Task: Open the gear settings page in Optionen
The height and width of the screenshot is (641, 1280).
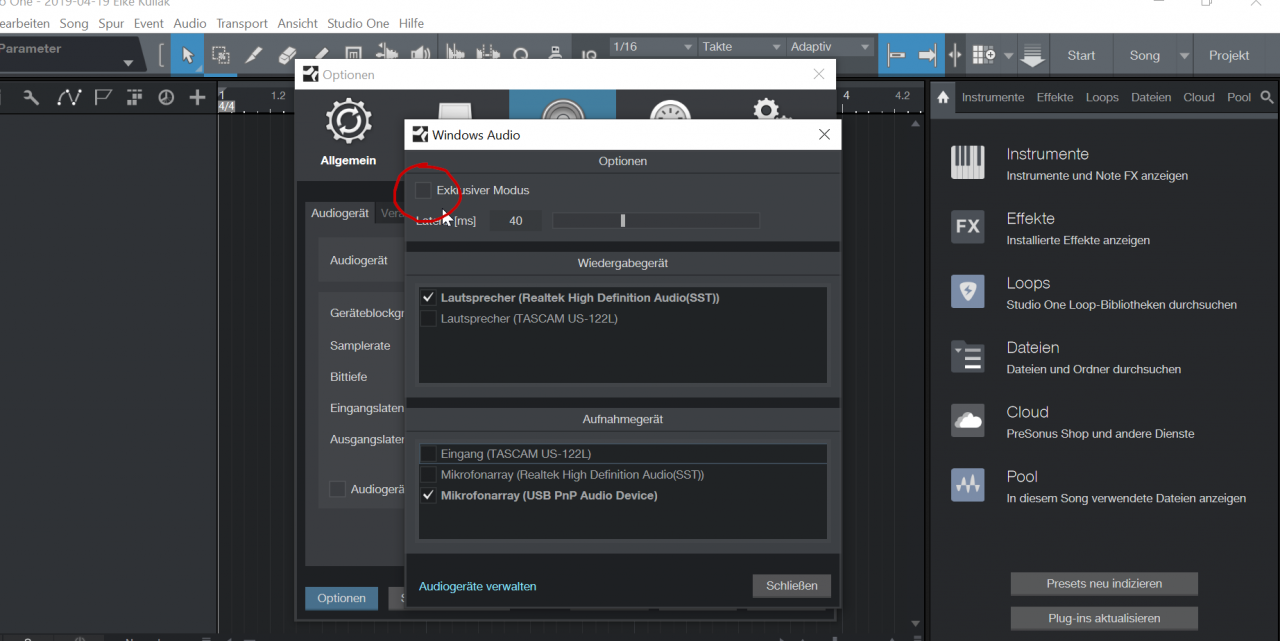Action: 766,110
